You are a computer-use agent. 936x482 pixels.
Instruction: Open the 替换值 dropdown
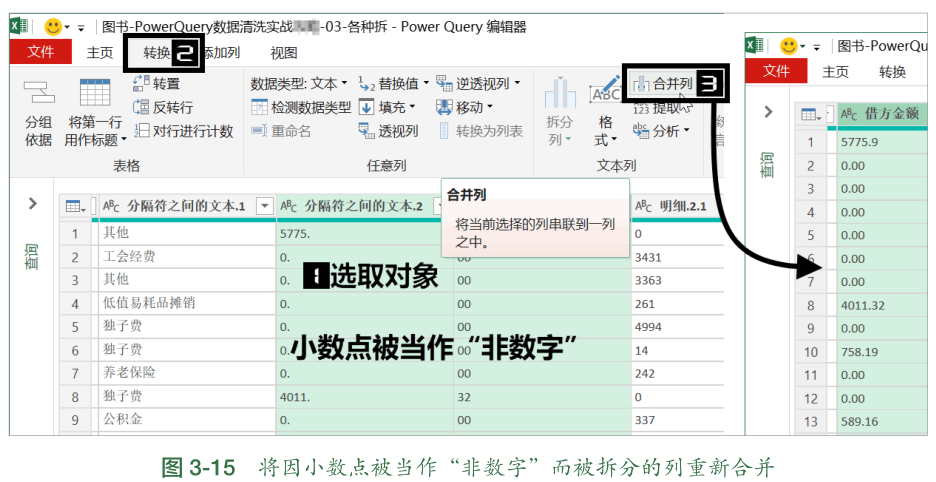(393, 84)
